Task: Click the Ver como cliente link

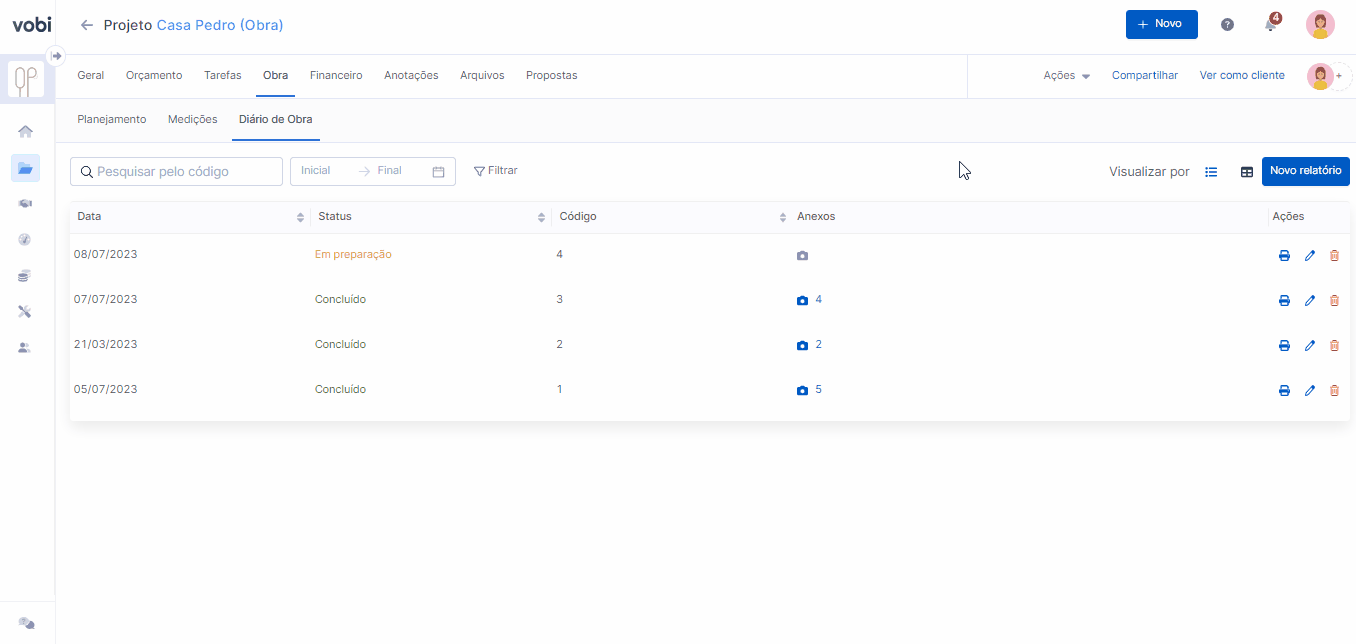Action: coord(1242,76)
